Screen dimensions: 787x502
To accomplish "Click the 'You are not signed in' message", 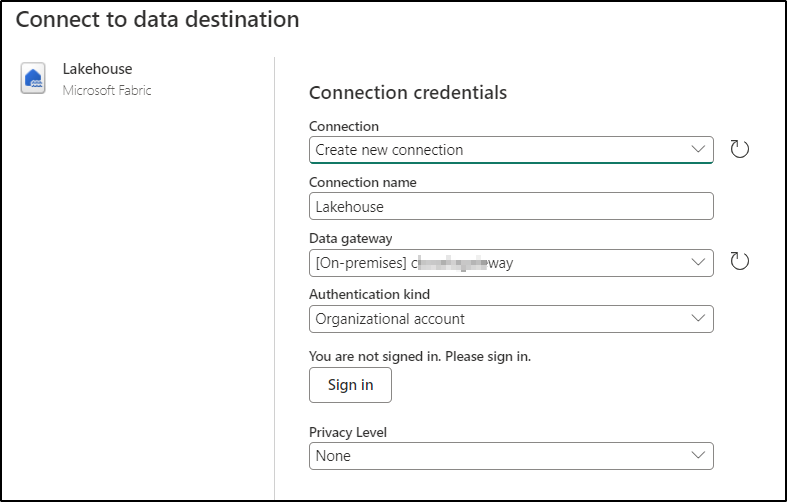I will point(420,356).
